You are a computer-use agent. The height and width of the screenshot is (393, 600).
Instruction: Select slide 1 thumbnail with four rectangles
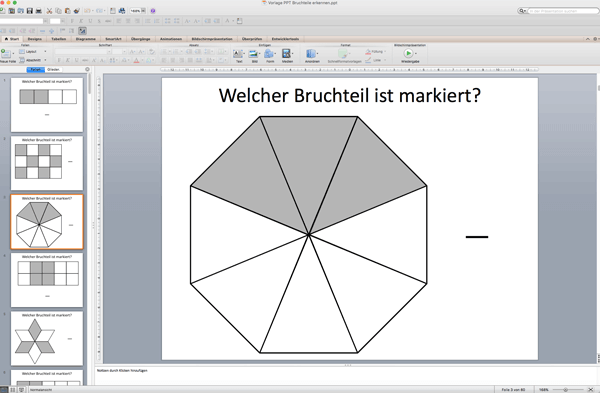(47, 105)
